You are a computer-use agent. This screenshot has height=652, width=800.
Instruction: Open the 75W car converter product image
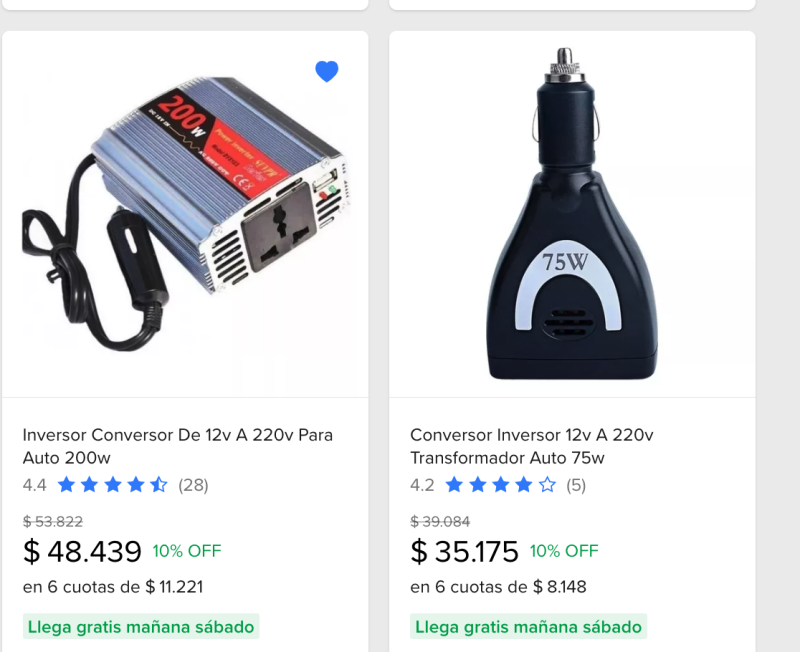coord(572,214)
